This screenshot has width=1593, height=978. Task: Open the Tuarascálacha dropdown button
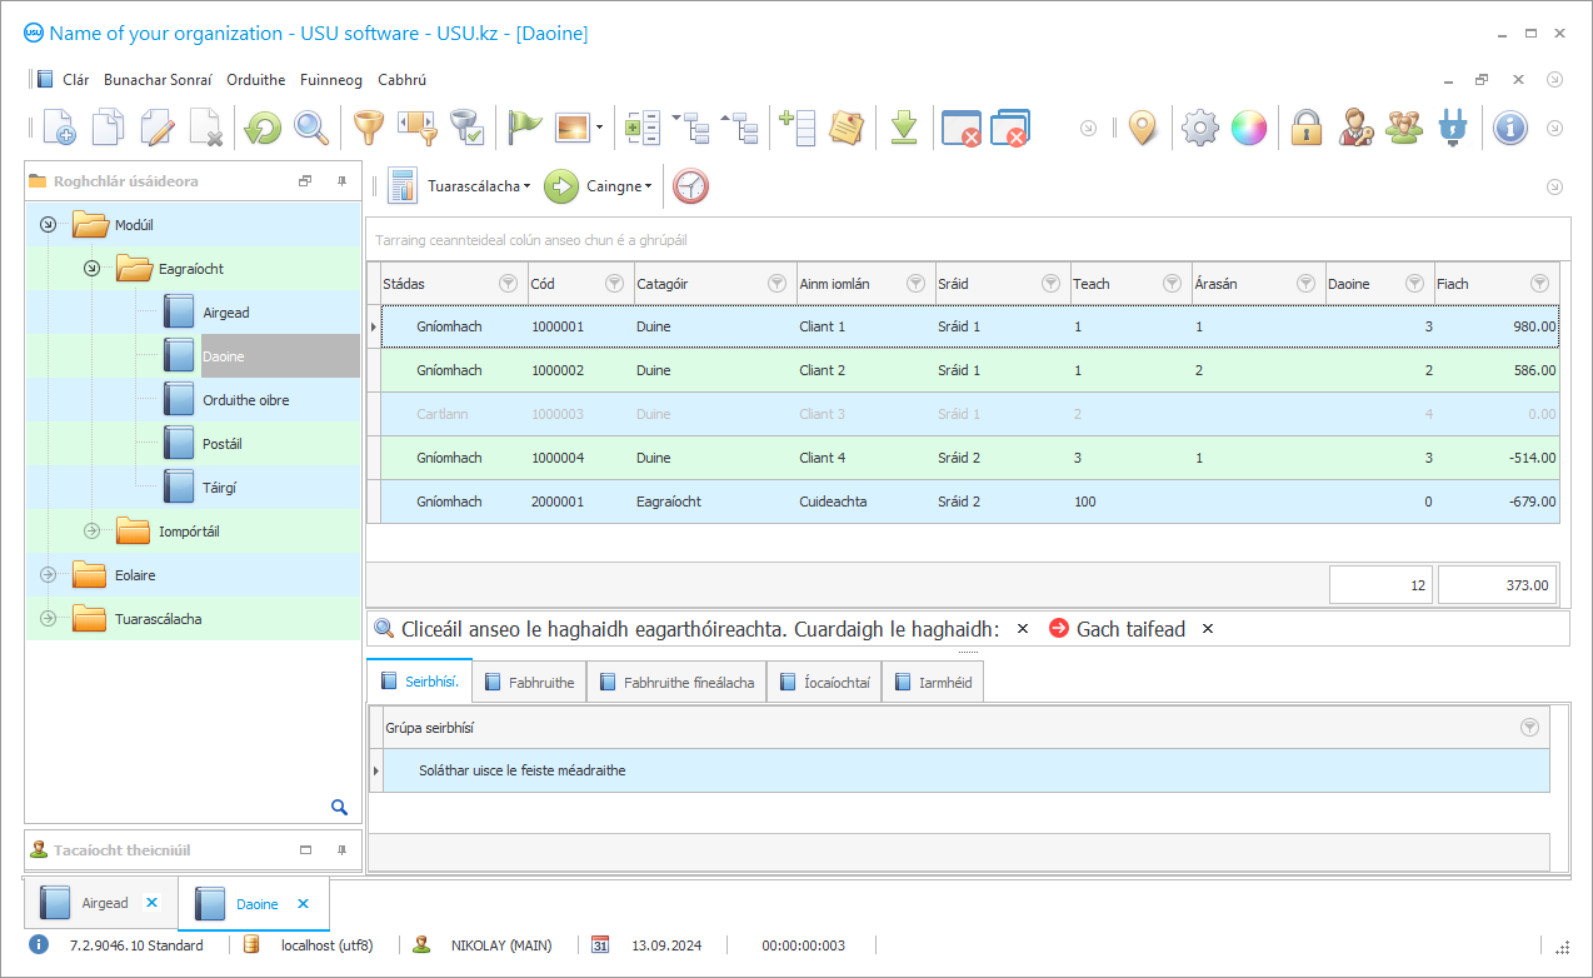tap(479, 186)
